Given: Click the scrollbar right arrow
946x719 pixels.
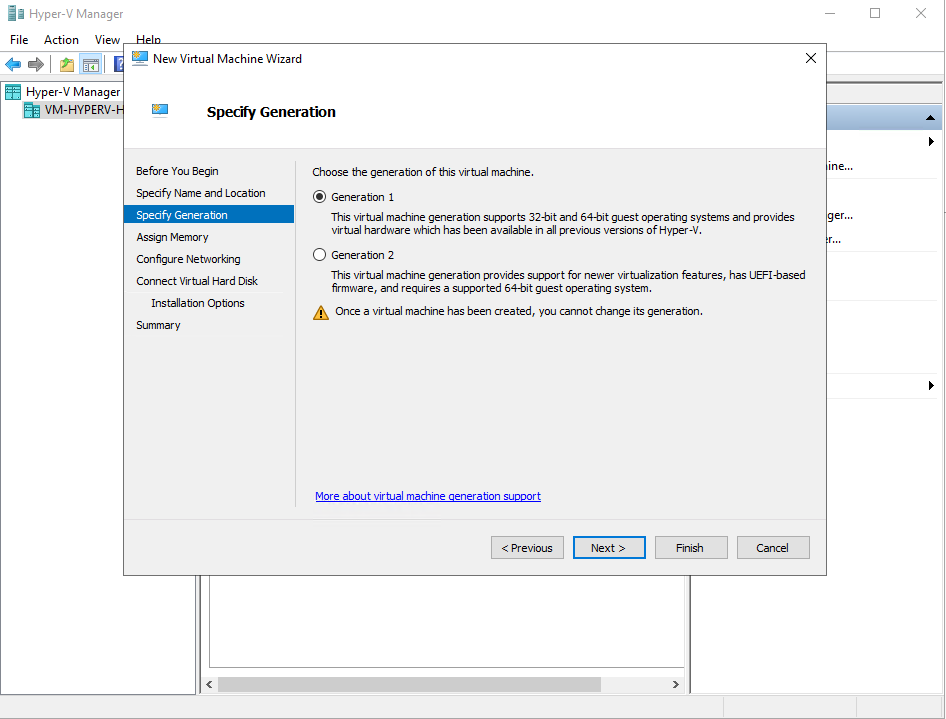Looking at the screenshot, I should (x=676, y=684).
